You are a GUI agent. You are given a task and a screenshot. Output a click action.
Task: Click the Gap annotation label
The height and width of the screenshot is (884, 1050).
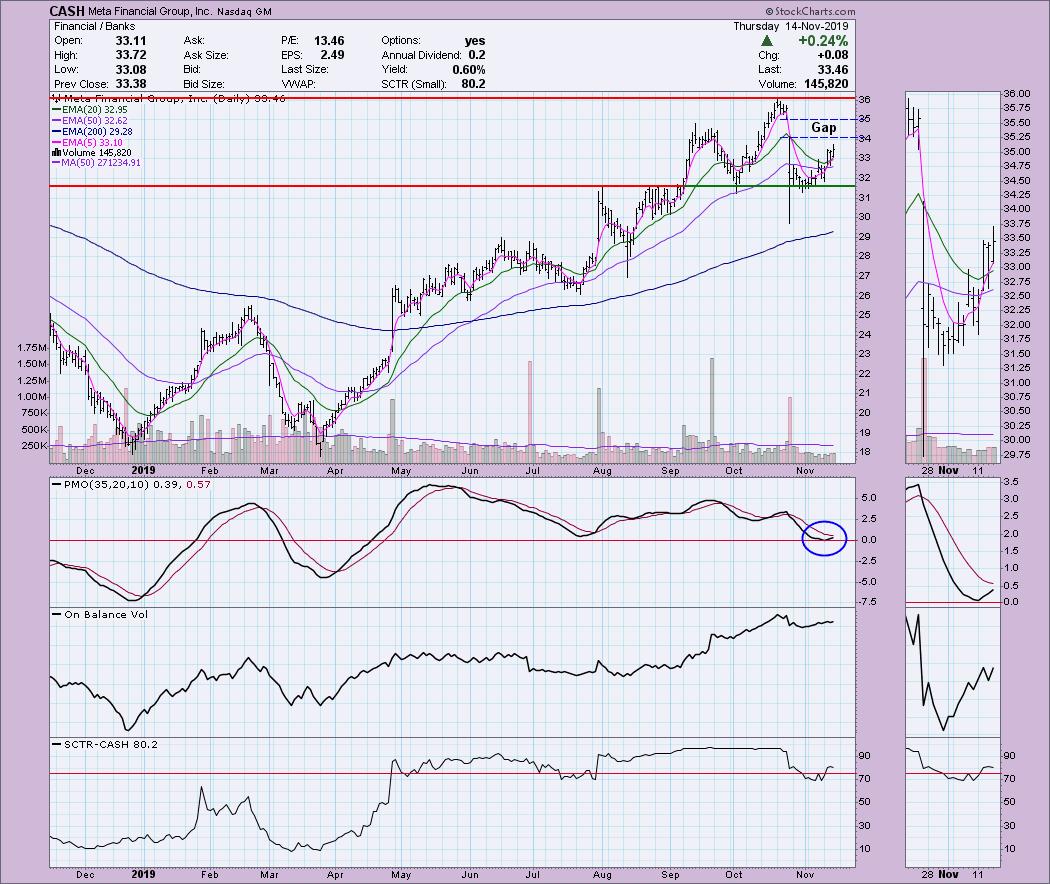pyautogui.click(x=824, y=127)
